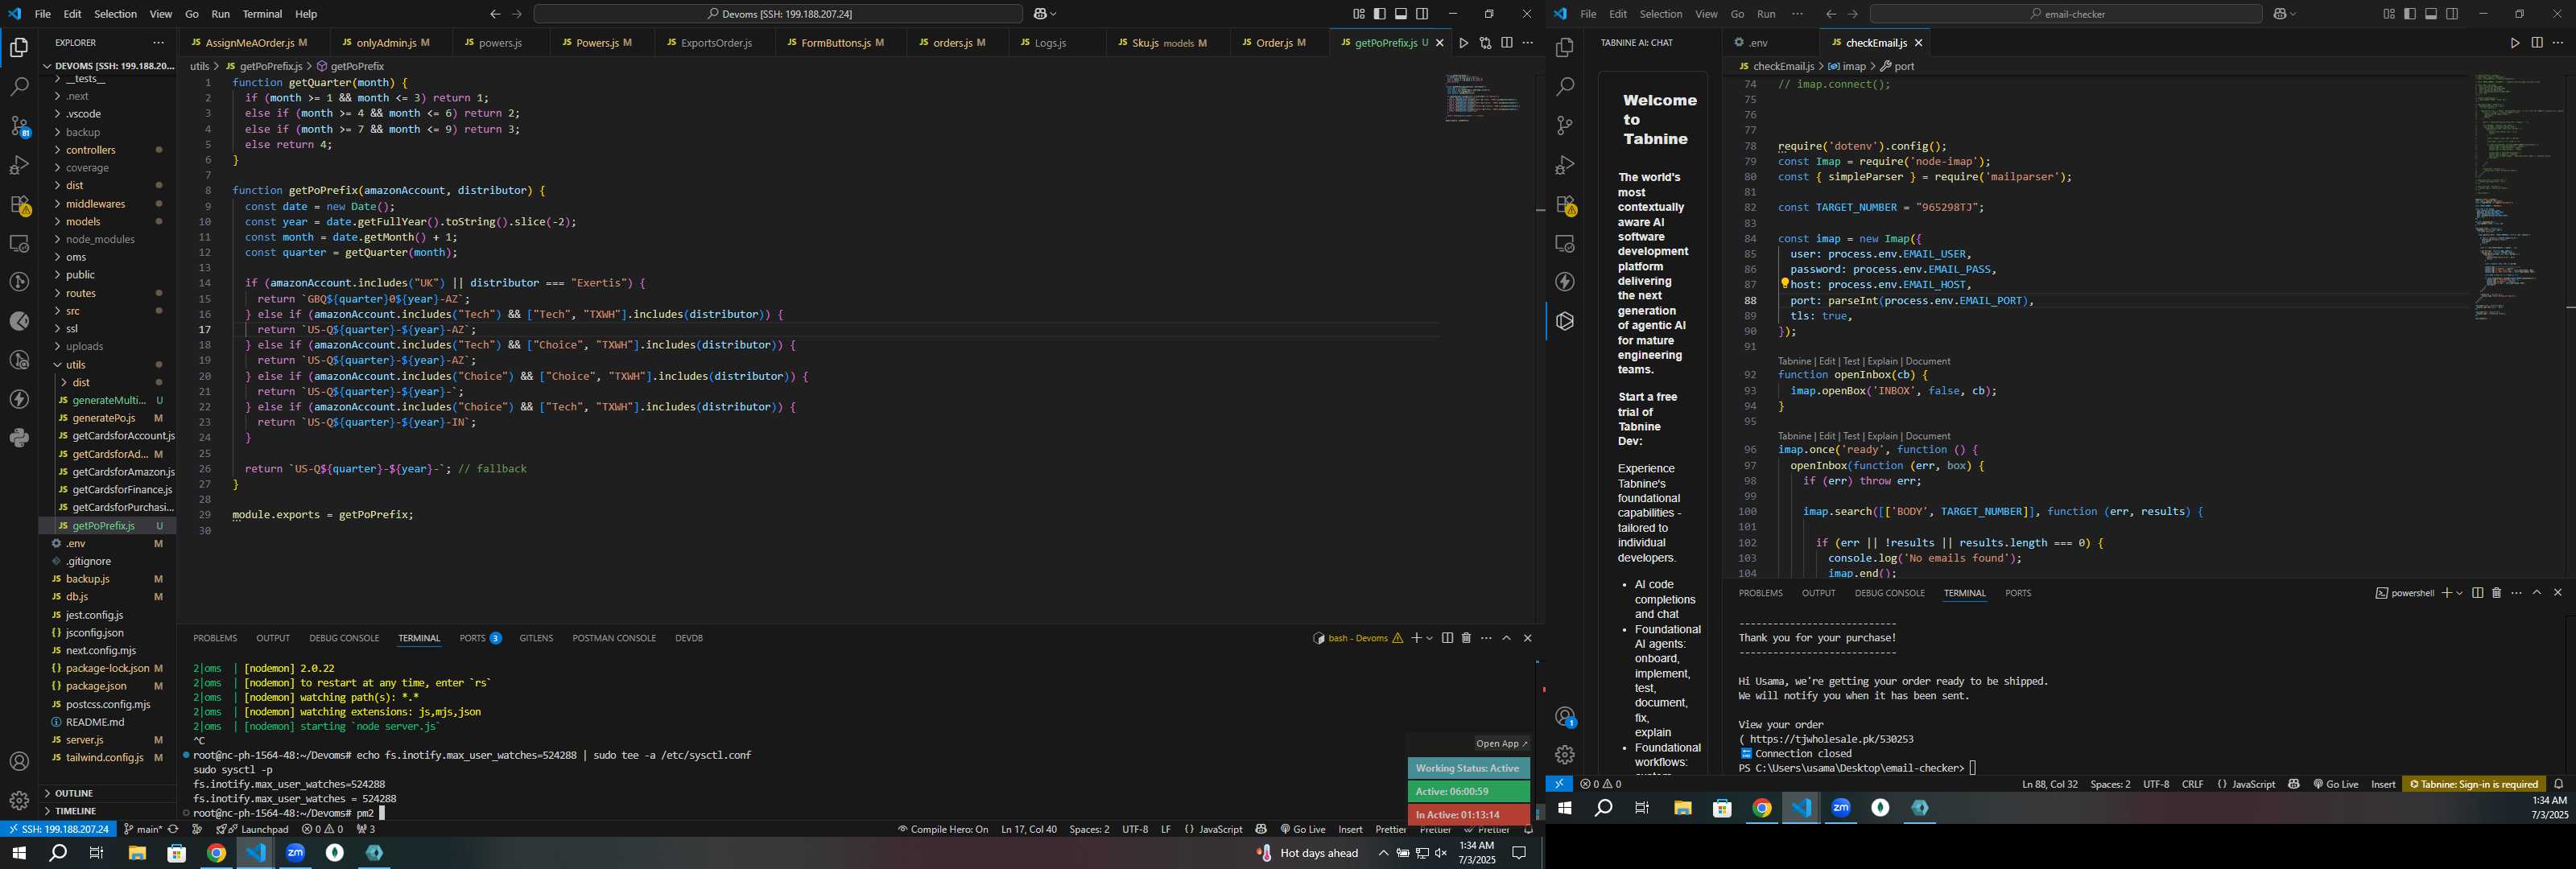Switch to the PORTS tab with 3 badge
Viewport: 2576px width, 869px height.
(x=480, y=638)
